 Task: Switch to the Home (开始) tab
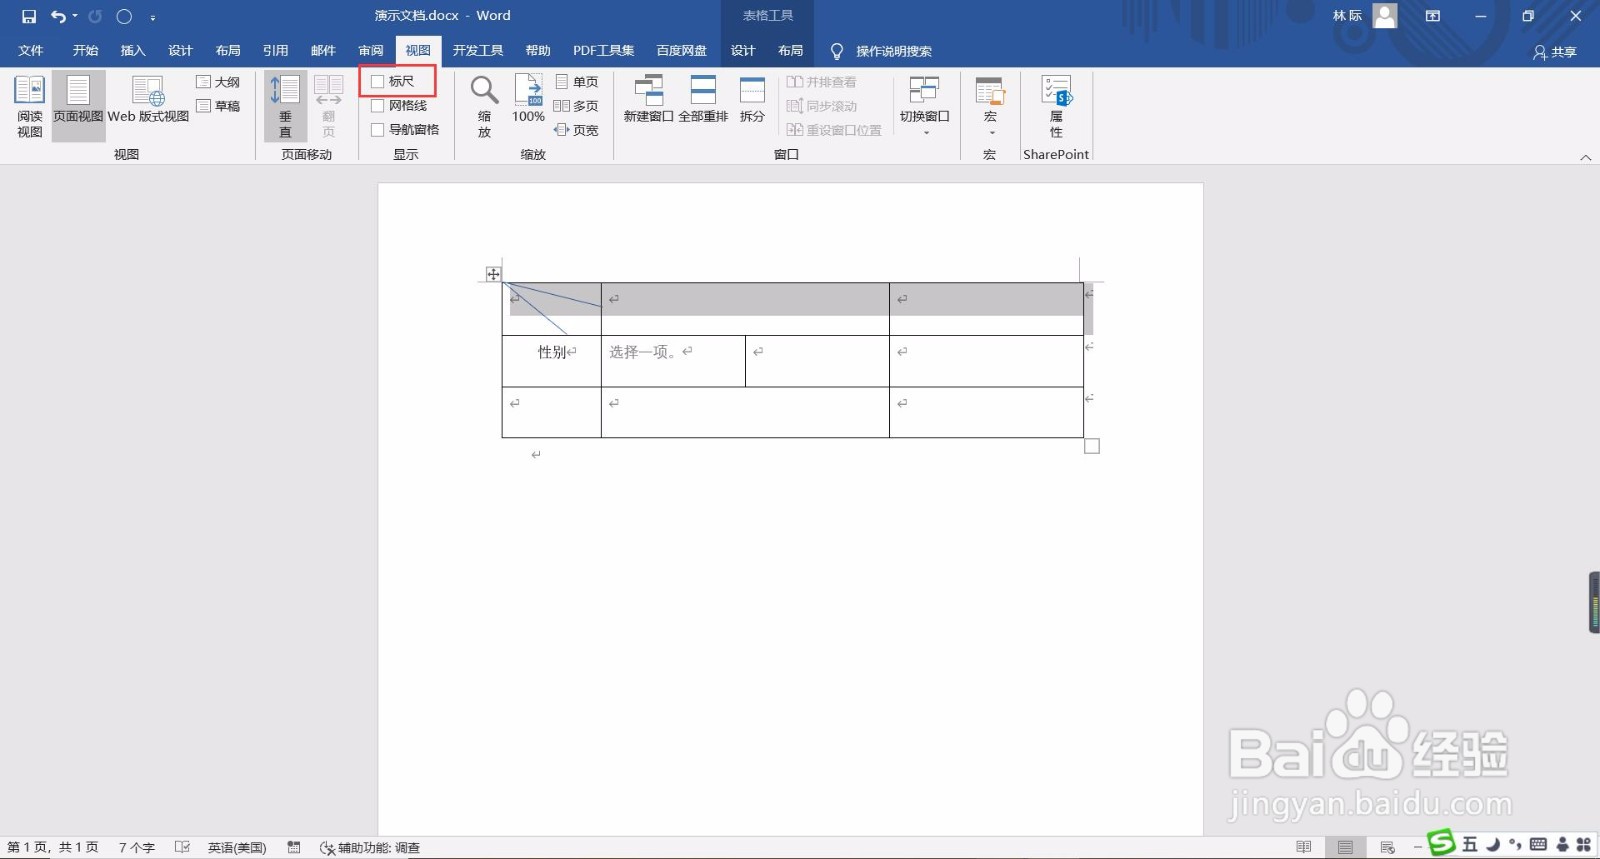coord(85,51)
